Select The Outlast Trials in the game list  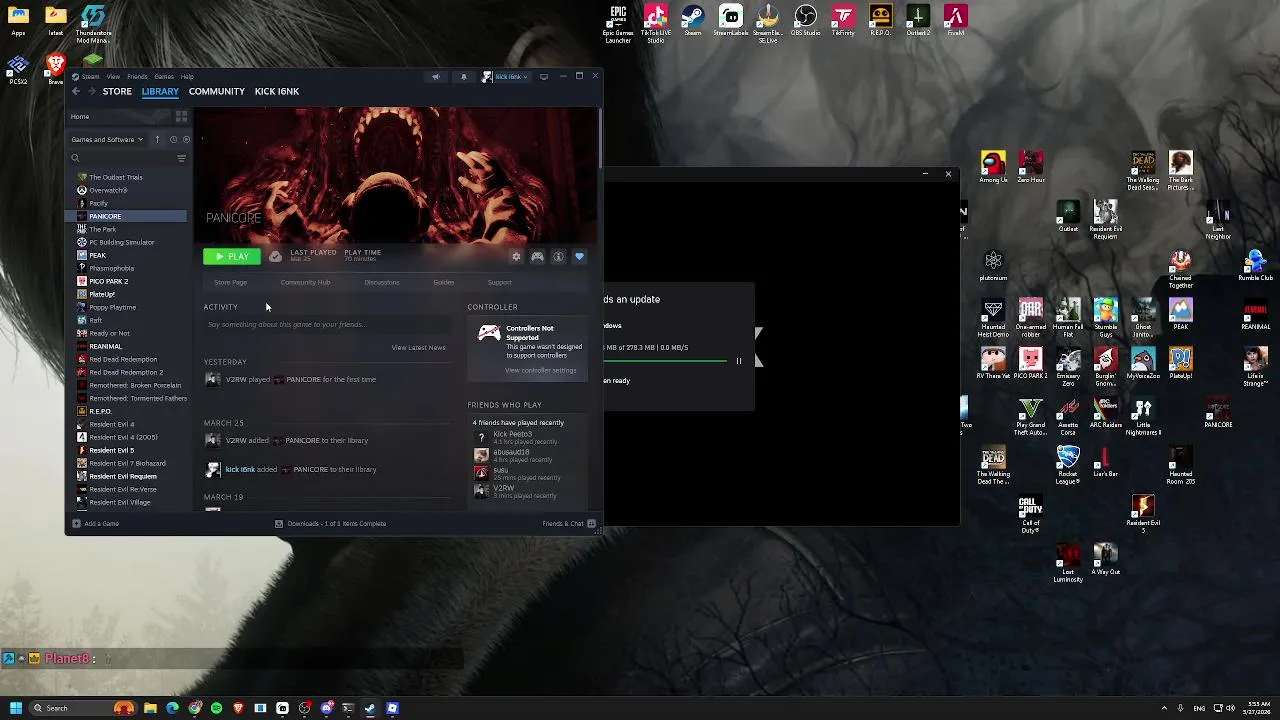click(x=115, y=177)
